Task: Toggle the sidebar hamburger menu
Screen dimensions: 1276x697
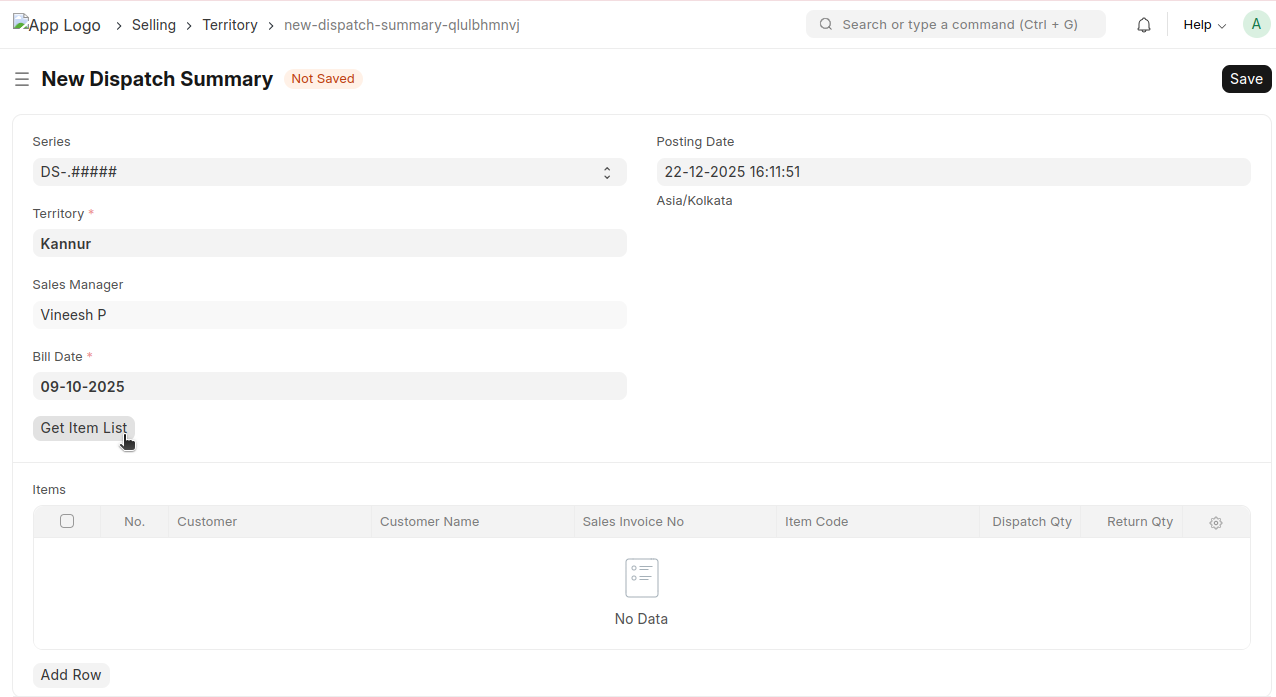Action: click(x=21, y=79)
